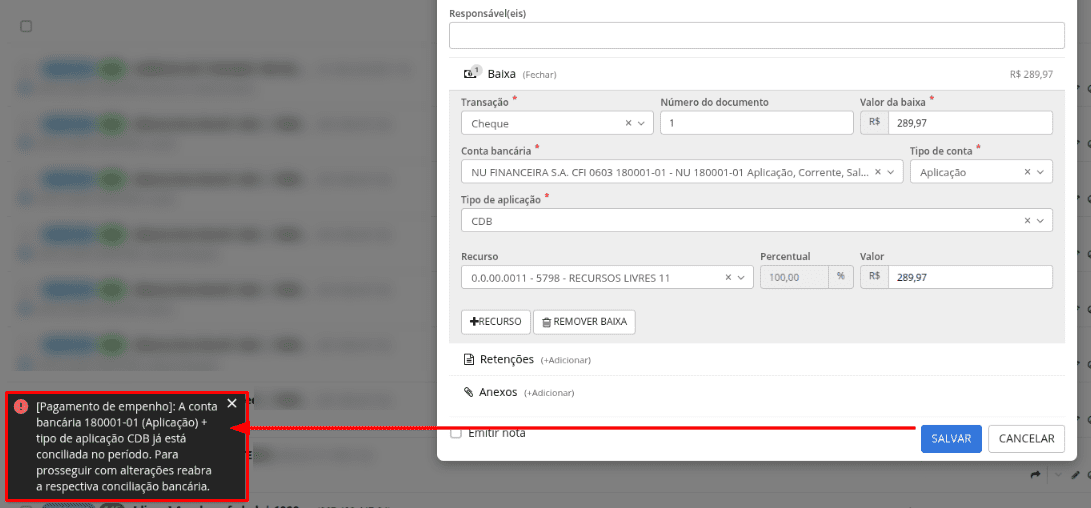Click the REMOVER BAIXA button
The width and height of the screenshot is (1091, 508).
point(584,322)
